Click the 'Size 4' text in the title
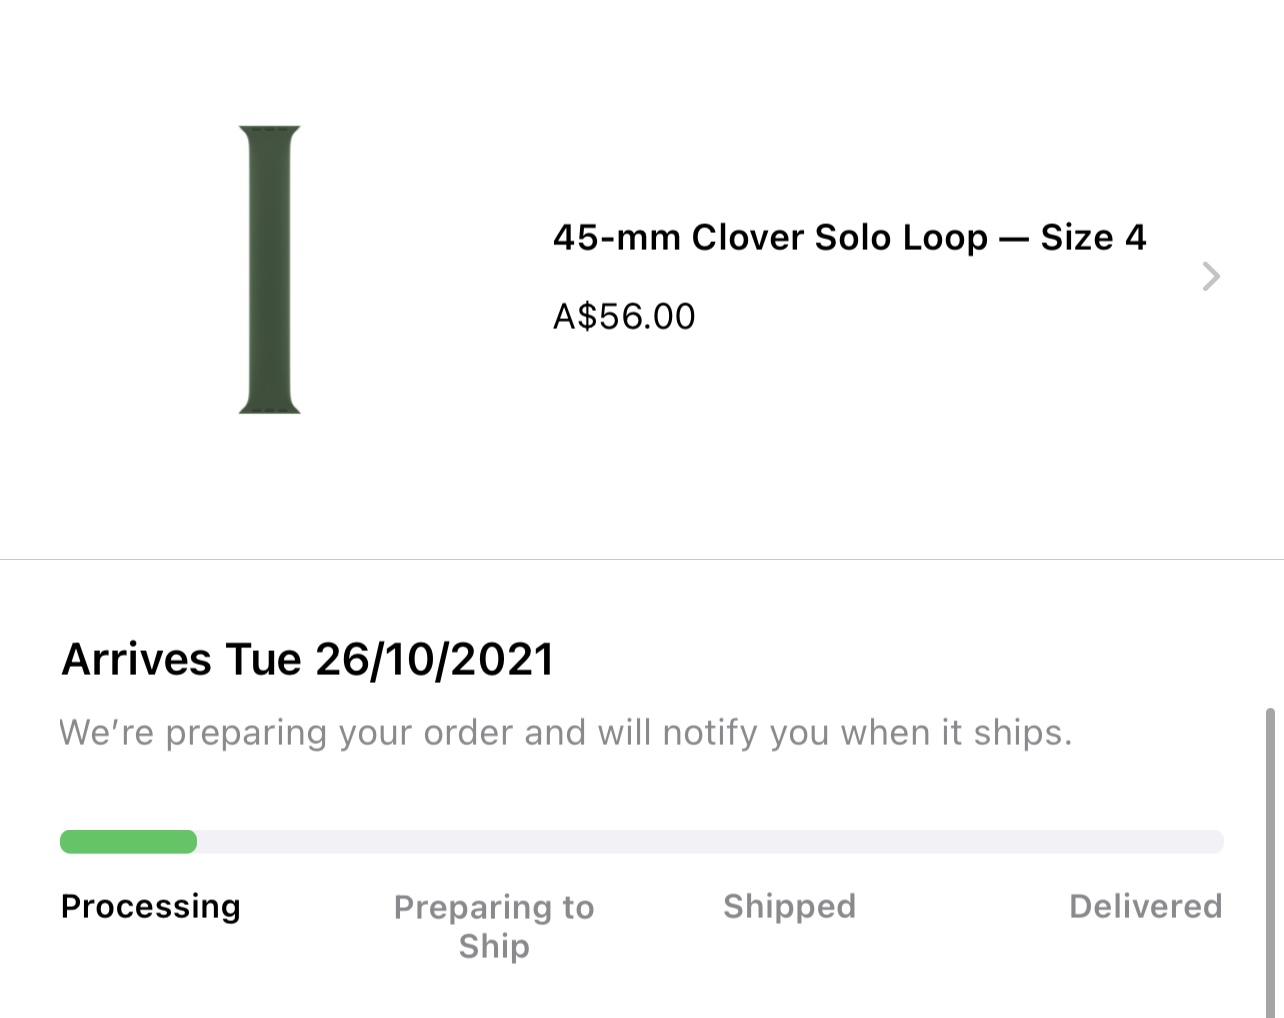The width and height of the screenshot is (1284, 1018). click(1092, 238)
